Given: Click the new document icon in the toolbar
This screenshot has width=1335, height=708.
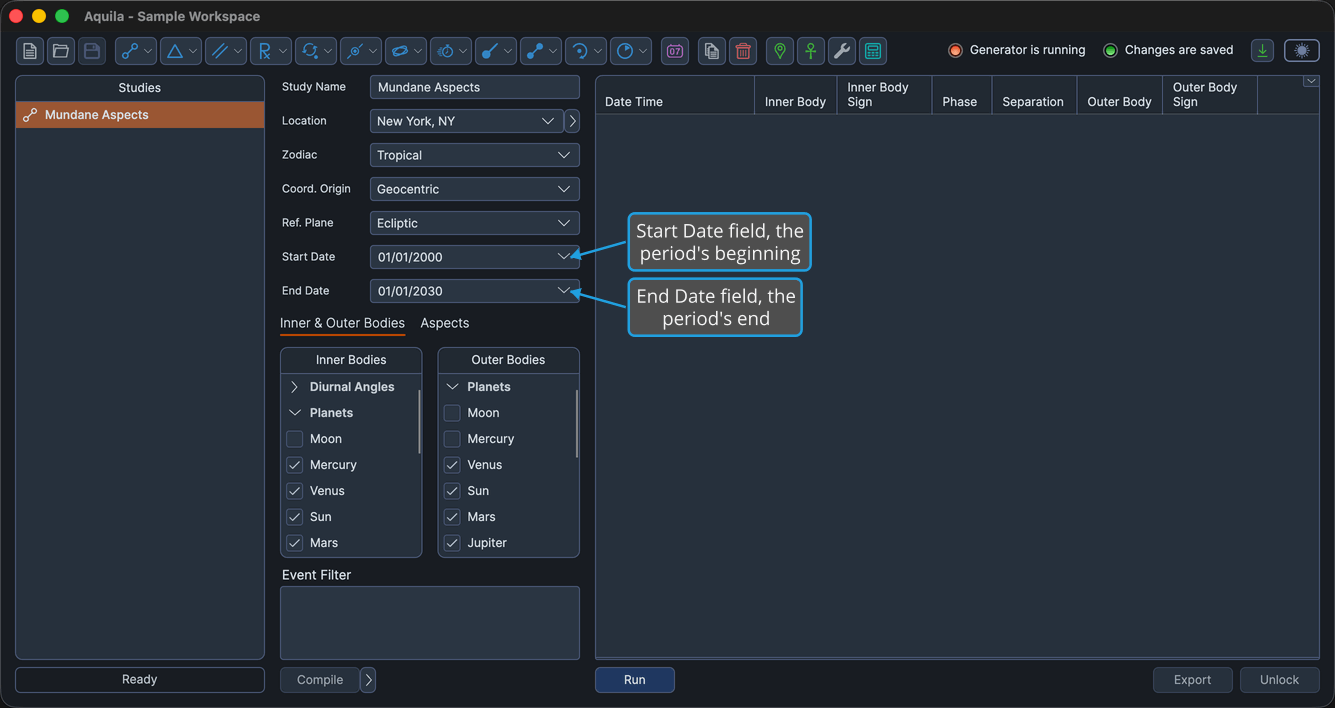Looking at the screenshot, I should [30, 51].
